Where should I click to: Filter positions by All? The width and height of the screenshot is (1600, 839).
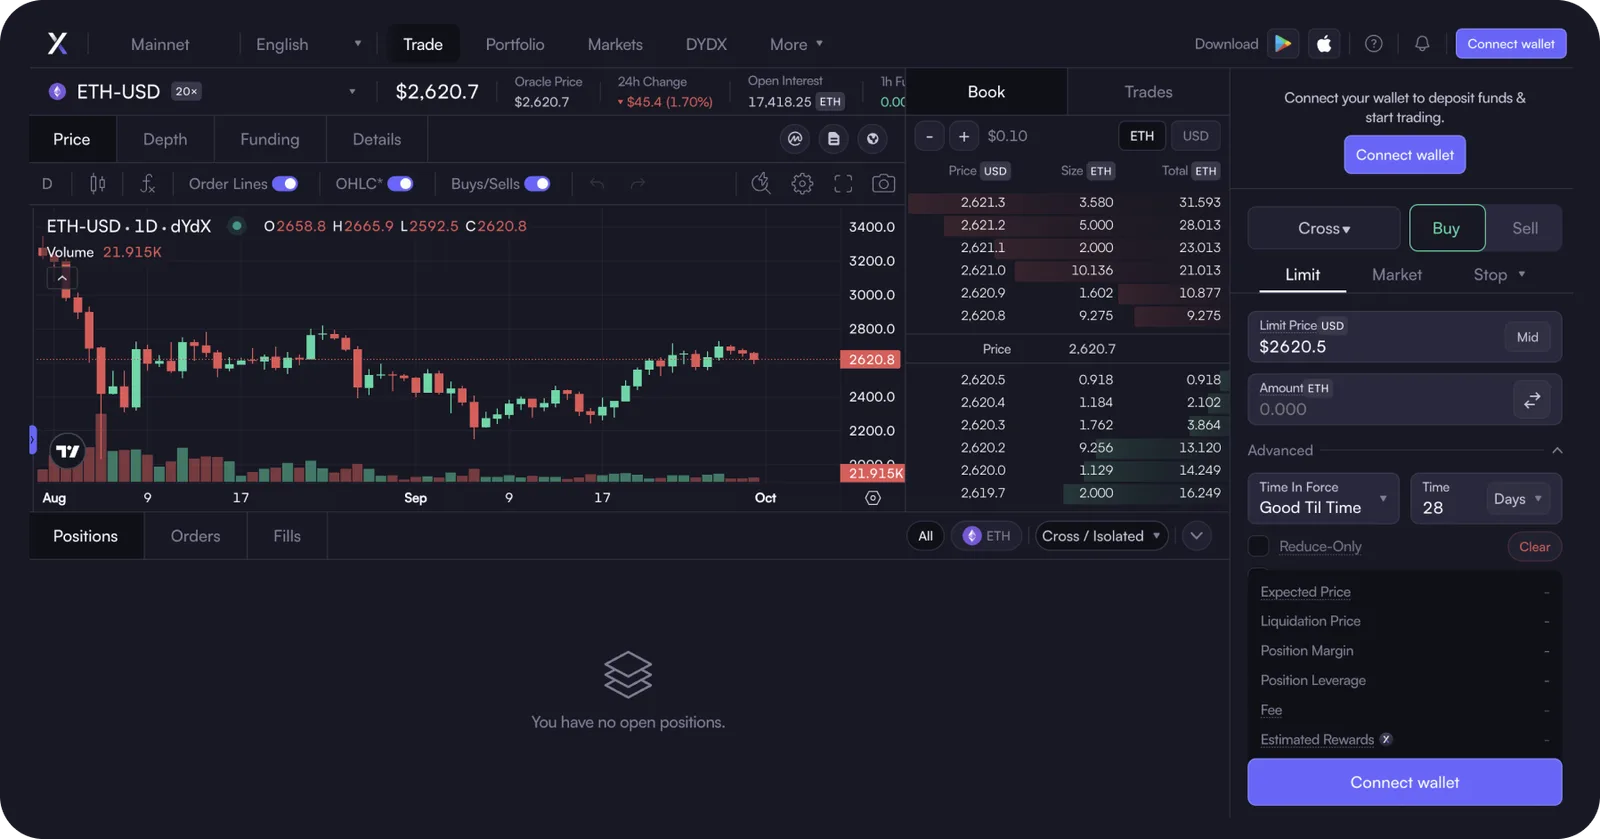[x=926, y=536]
